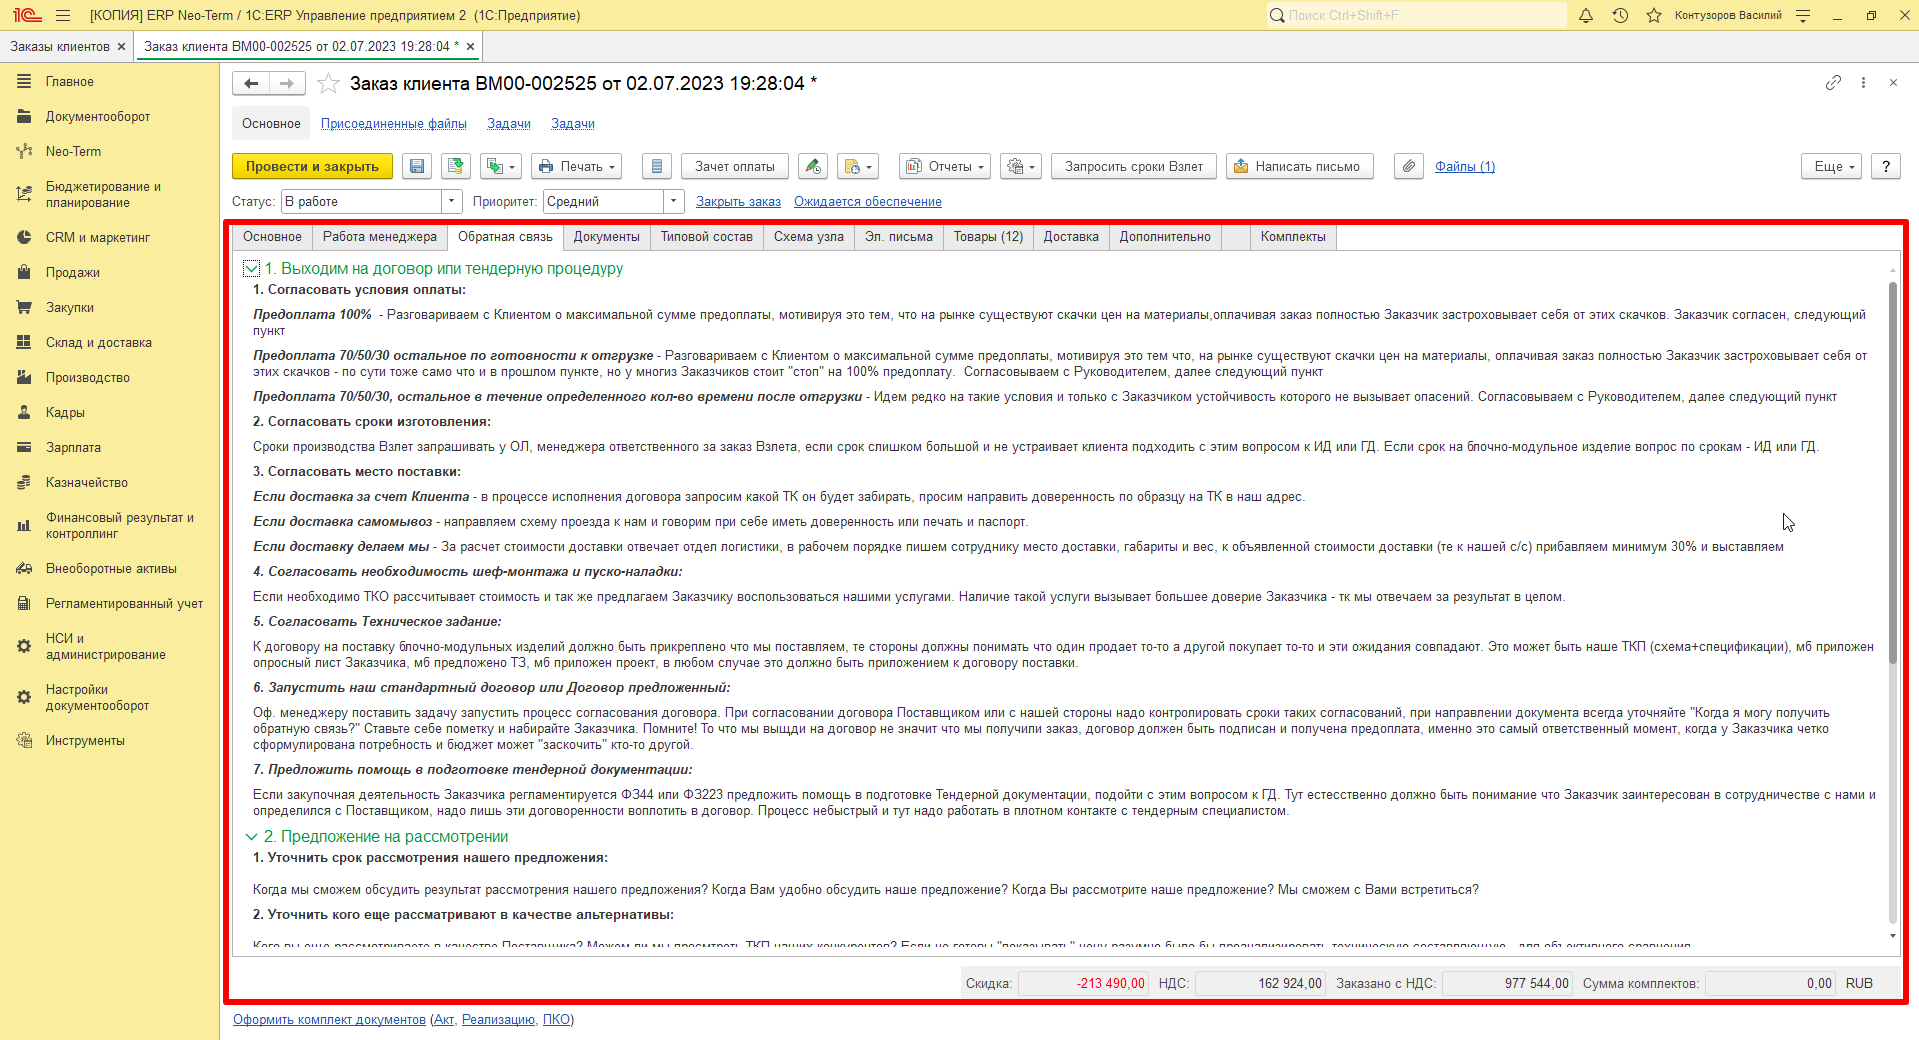Switch to the Товары (12) tab
This screenshot has height=1040, width=1919.
pyautogui.click(x=988, y=237)
